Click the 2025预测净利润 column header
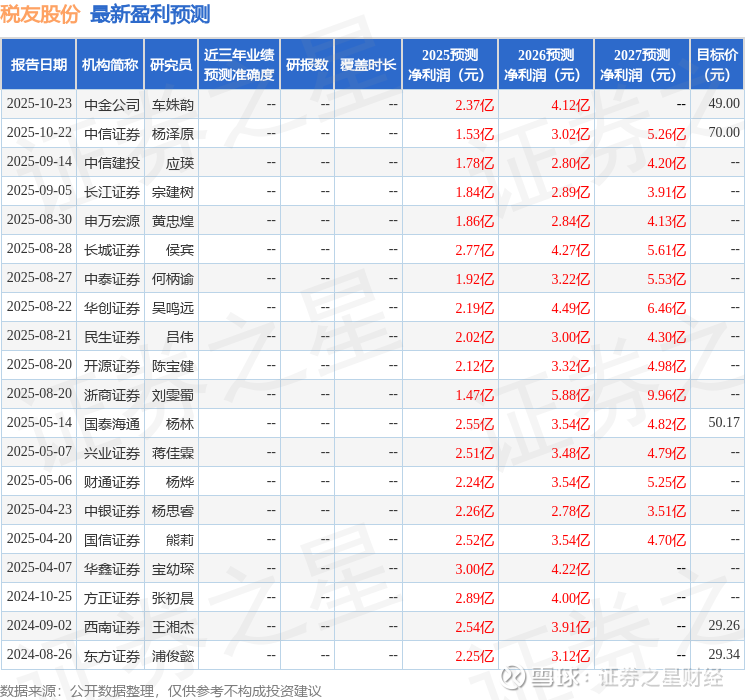This screenshot has height=700, width=745. (450, 65)
